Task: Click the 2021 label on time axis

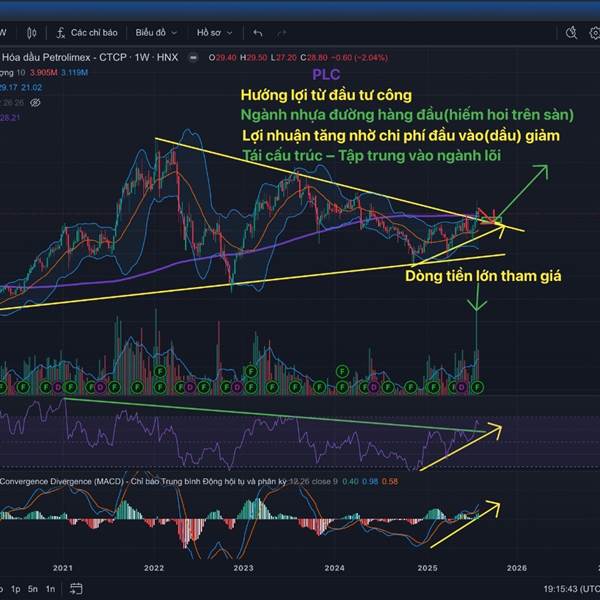Action: coord(63,568)
